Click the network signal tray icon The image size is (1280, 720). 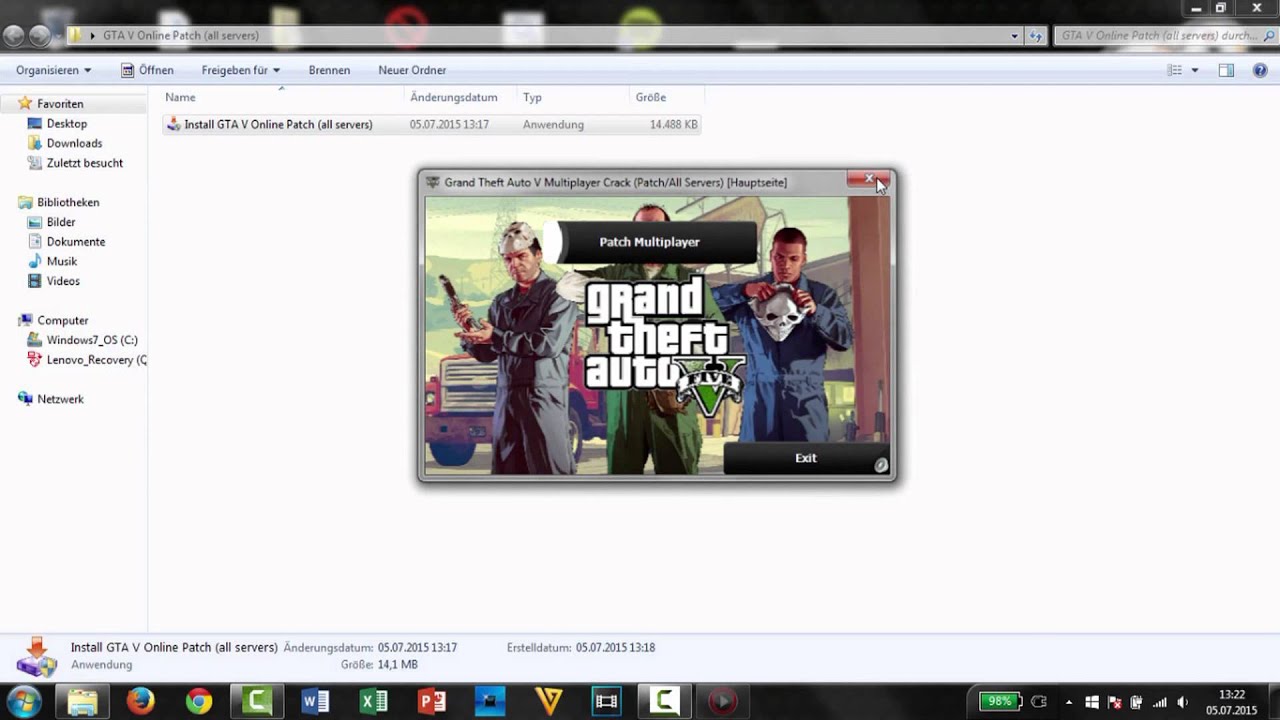coord(1160,702)
